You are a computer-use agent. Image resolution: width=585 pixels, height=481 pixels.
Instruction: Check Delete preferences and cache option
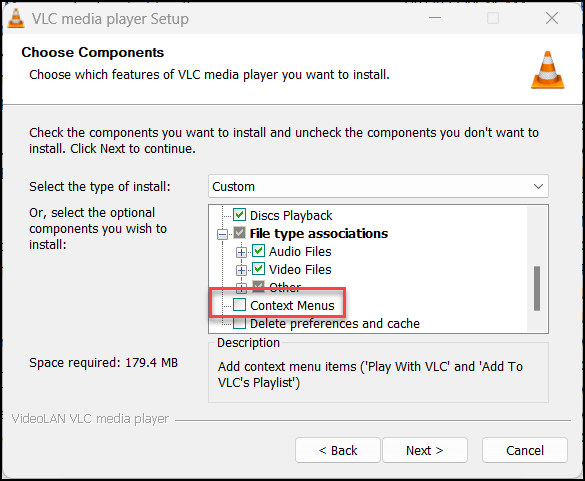pyautogui.click(x=240, y=323)
